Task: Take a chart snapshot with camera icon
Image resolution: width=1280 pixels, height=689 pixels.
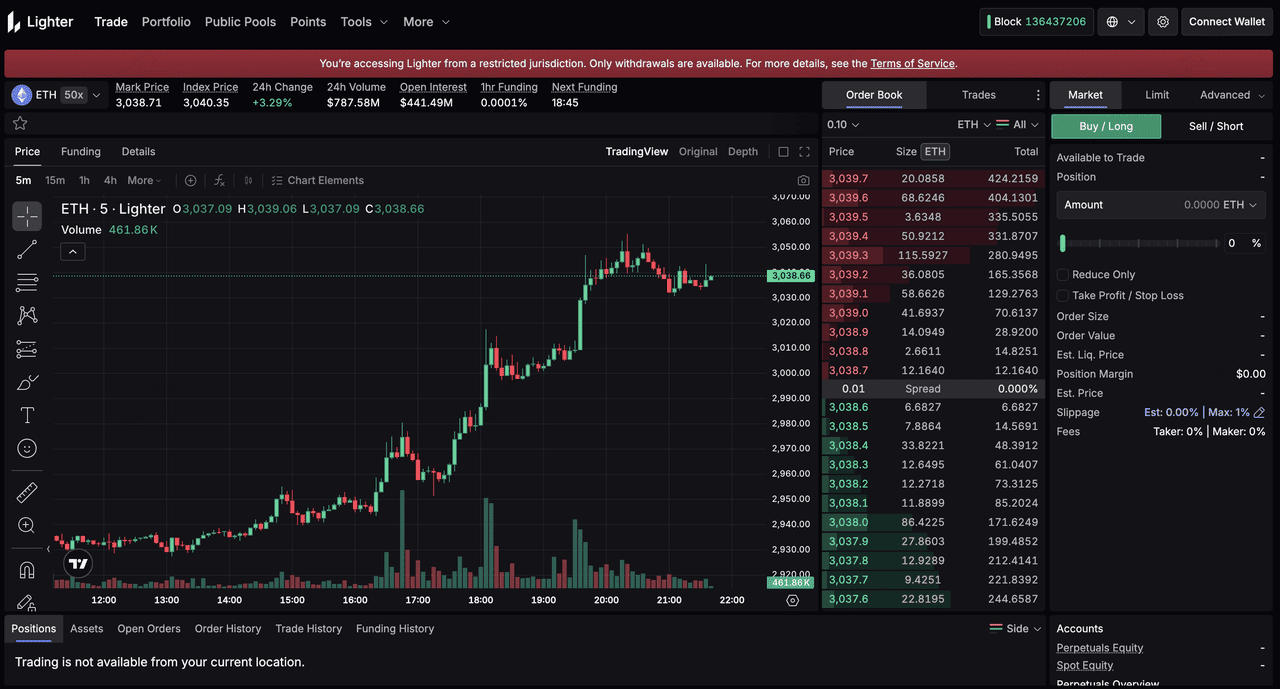Action: [x=803, y=181]
